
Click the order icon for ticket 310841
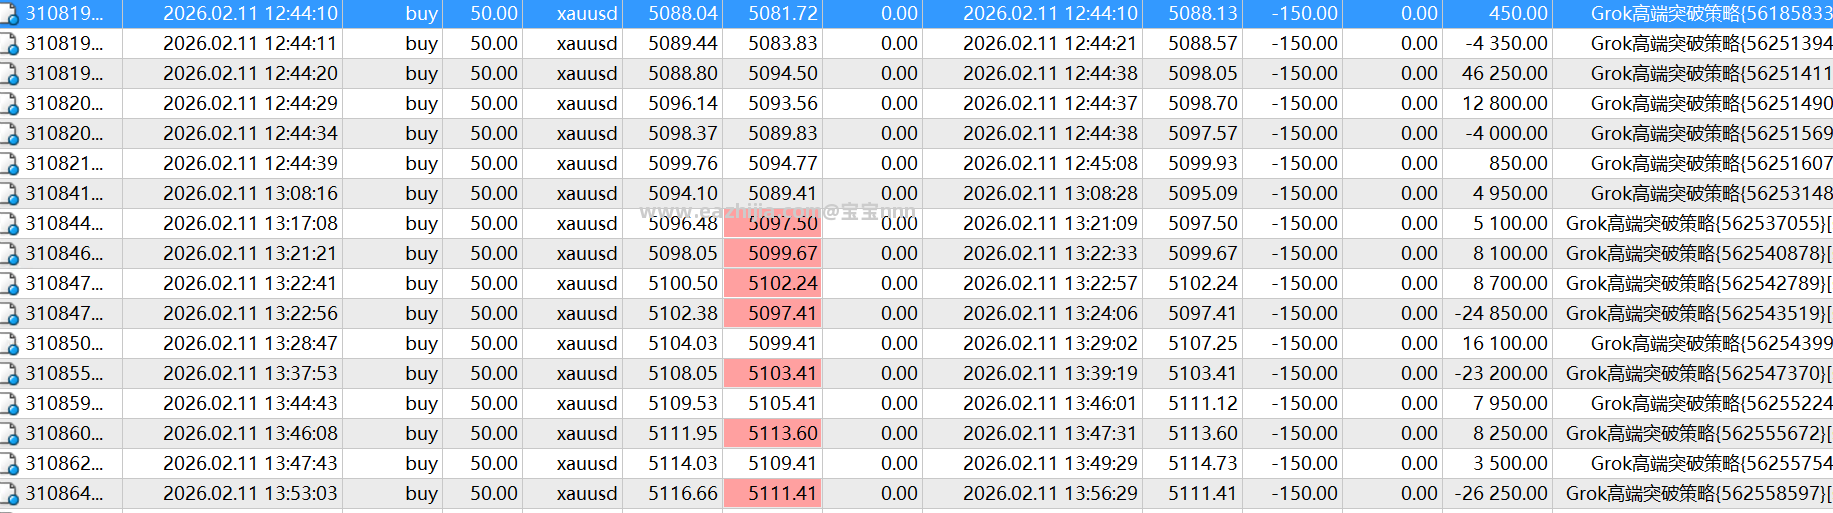(9, 194)
